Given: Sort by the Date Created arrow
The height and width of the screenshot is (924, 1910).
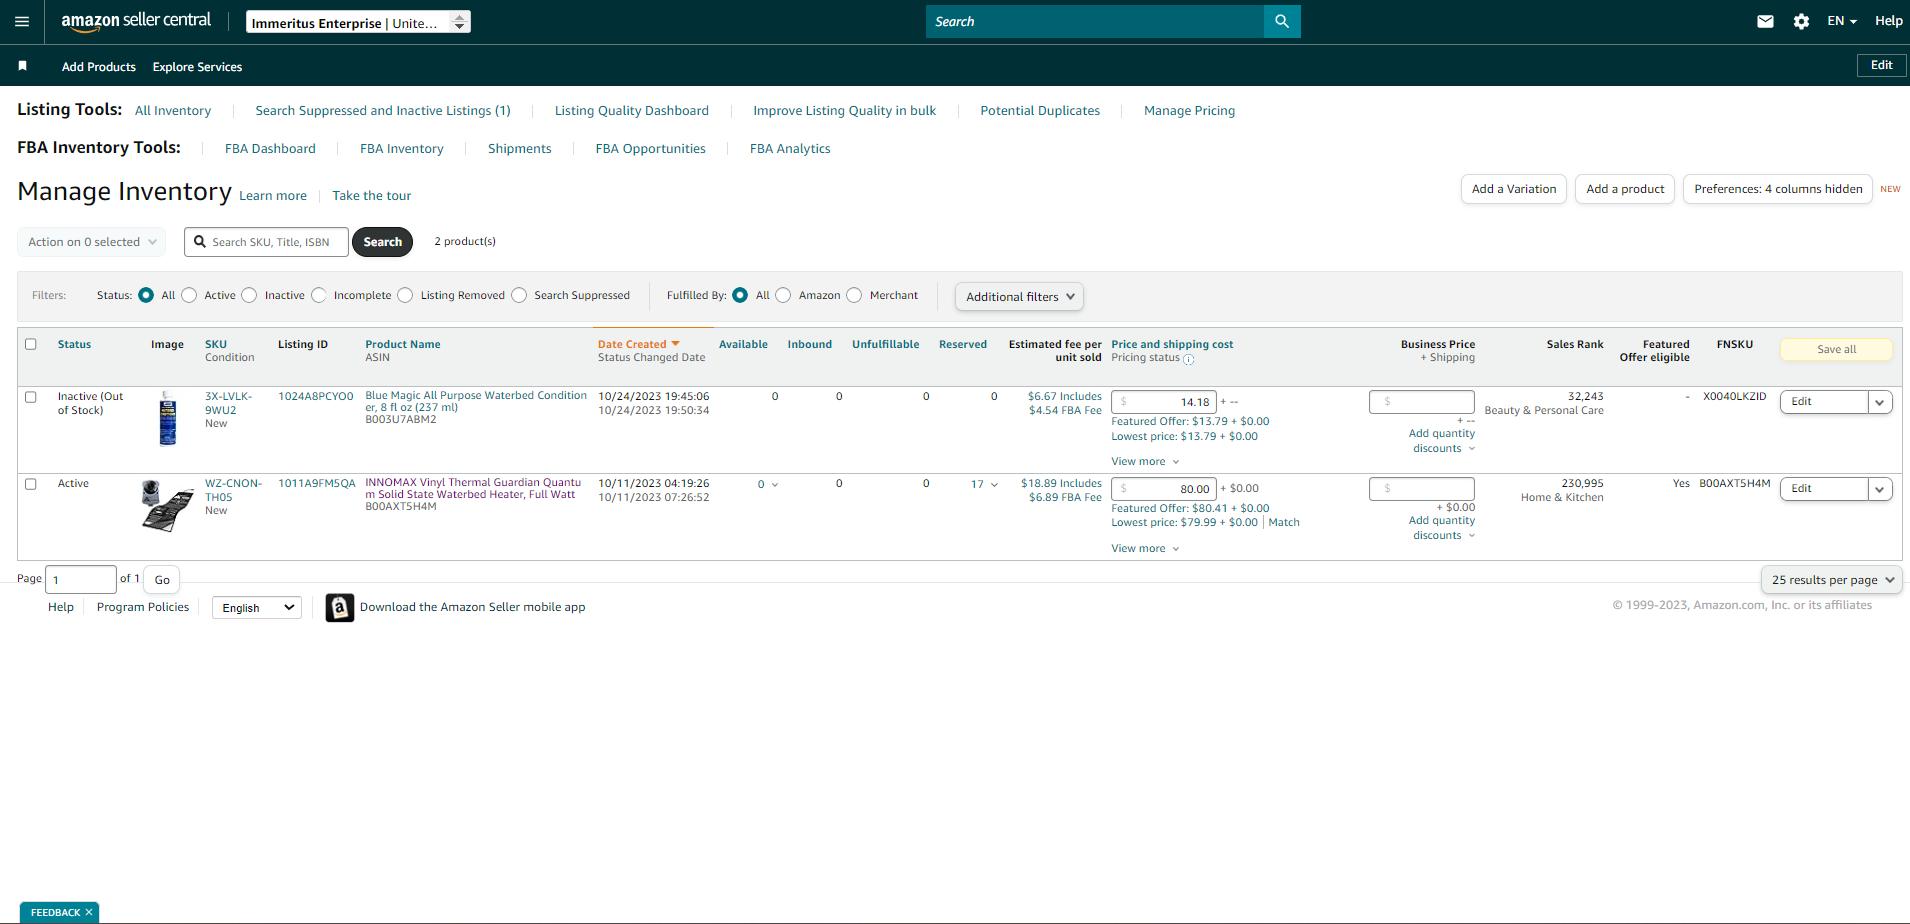Looking at the screenshot, I should click(675, 344).
